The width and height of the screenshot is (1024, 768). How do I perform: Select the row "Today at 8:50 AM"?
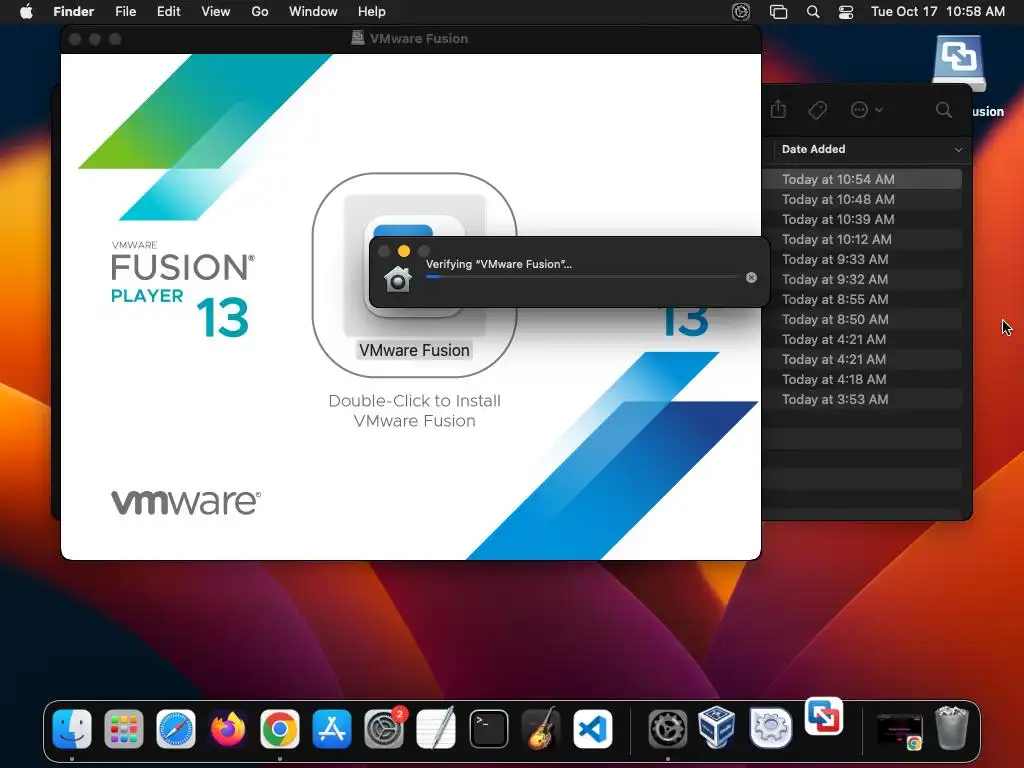tap(862, 319)
